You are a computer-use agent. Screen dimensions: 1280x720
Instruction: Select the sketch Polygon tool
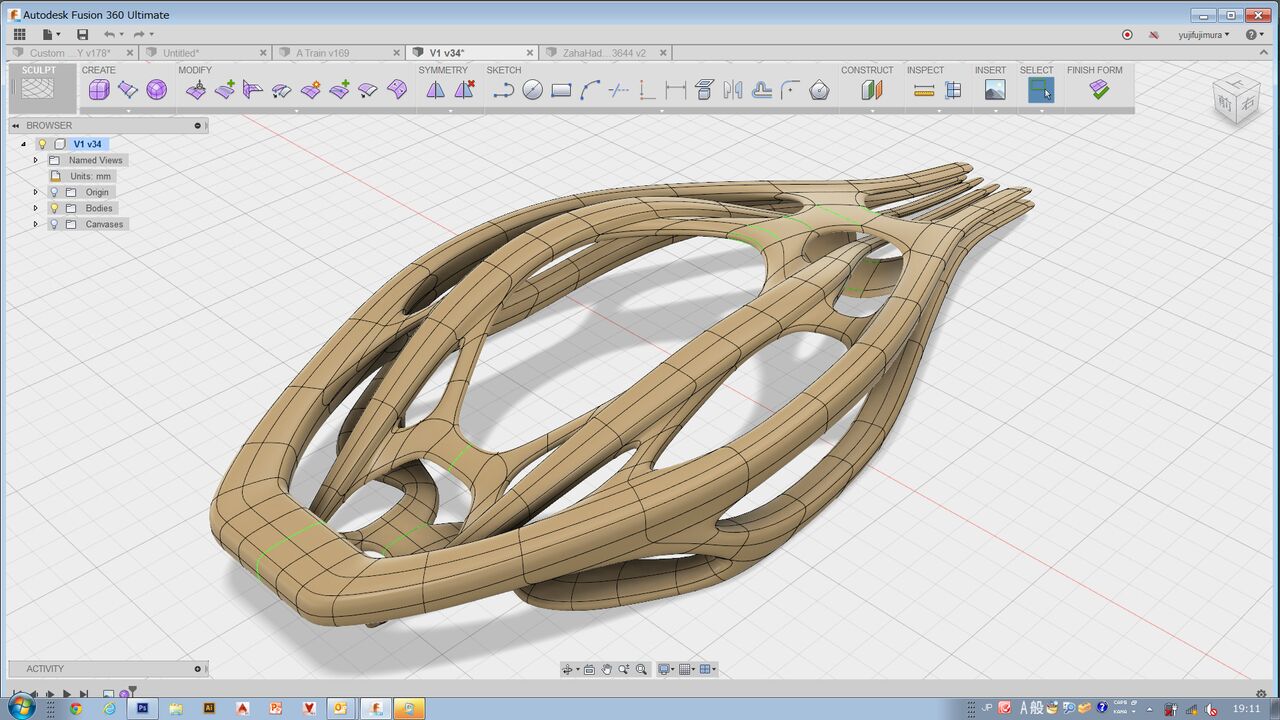point(819,90)
